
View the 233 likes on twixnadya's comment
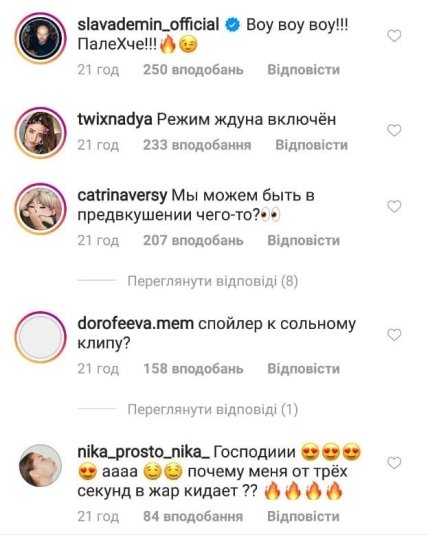tap(197, 145)
